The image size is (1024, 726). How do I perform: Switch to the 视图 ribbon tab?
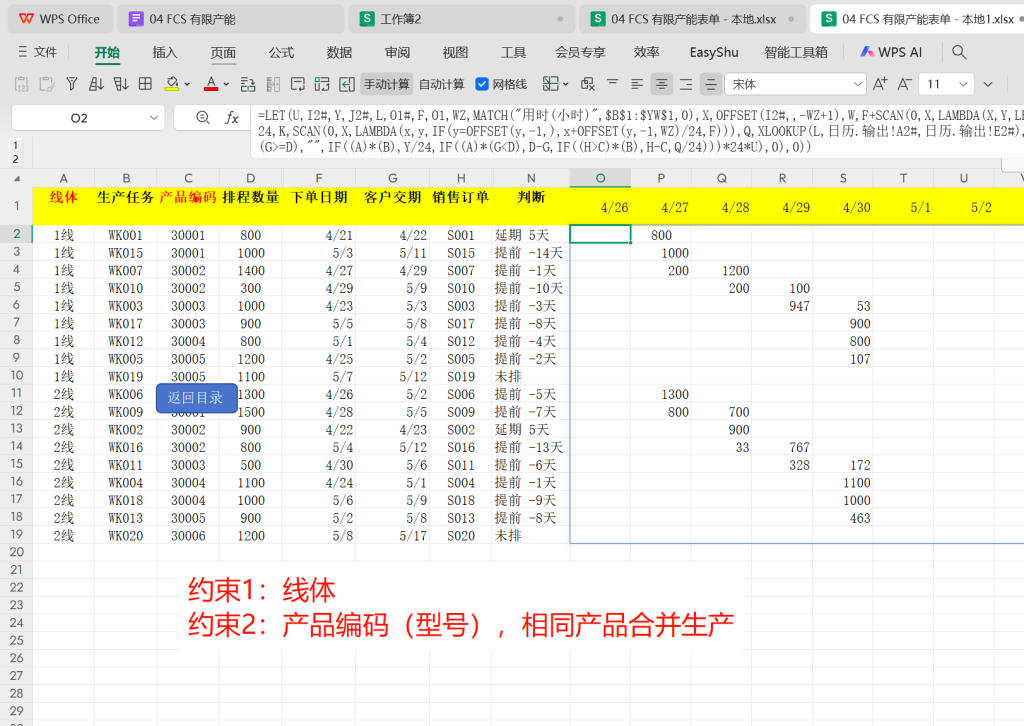pyautogui.click(x=455, y=52)
